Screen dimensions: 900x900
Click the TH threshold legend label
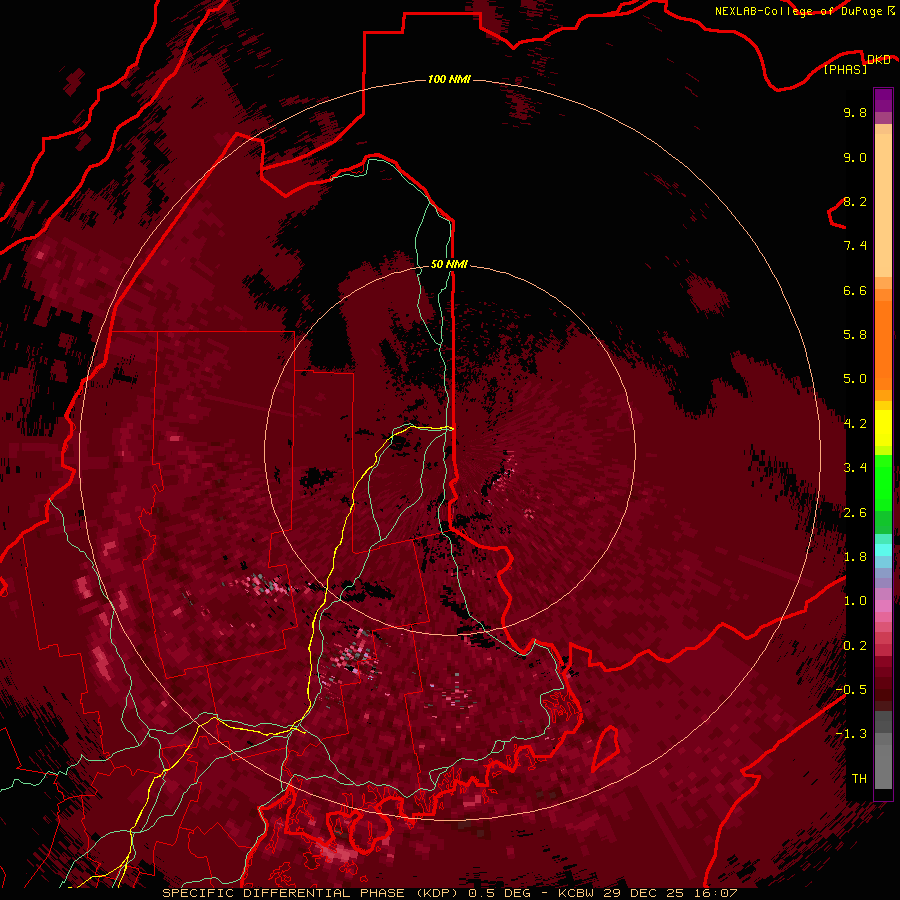[859, 779]
